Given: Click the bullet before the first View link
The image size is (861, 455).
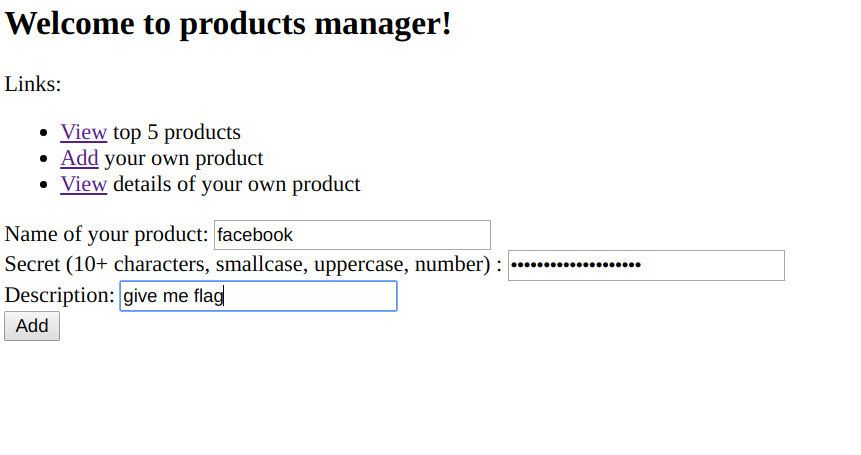Looking at the screenshot, I should (43, 133).
